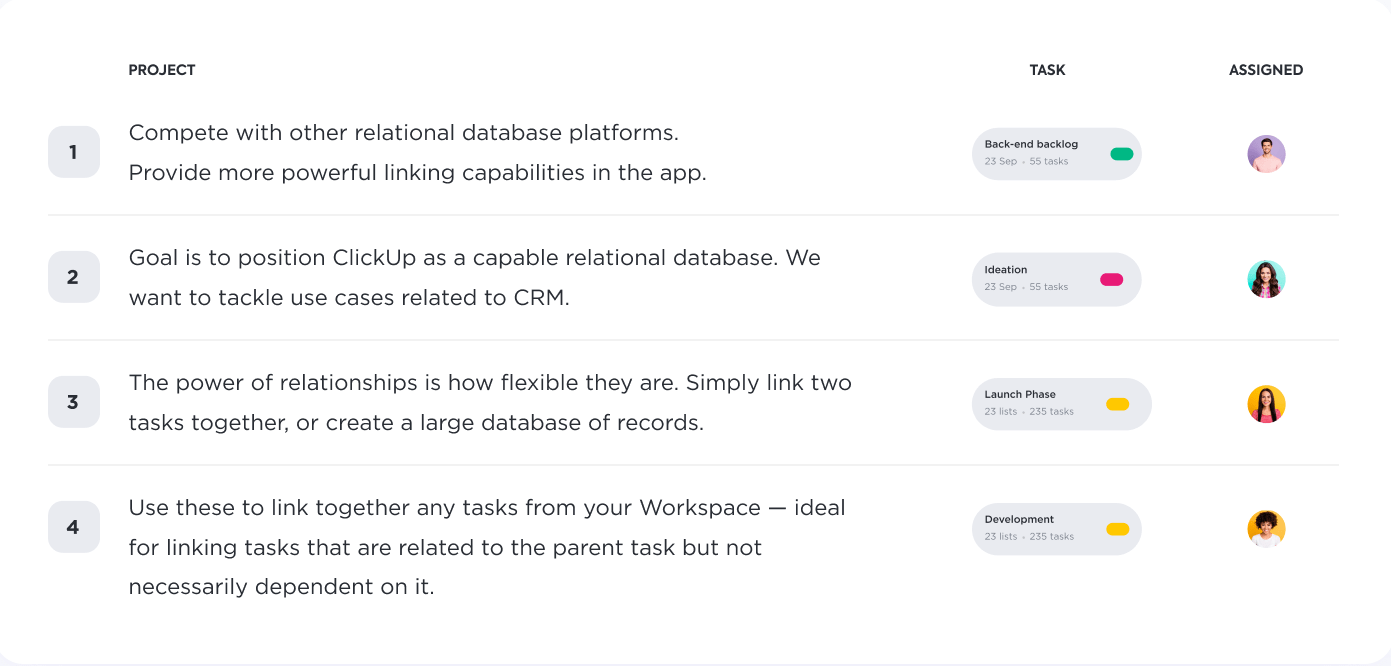Click the number 3 row badge
The width and height of the screenshot is (1391, 666).
tap(73, 402)
